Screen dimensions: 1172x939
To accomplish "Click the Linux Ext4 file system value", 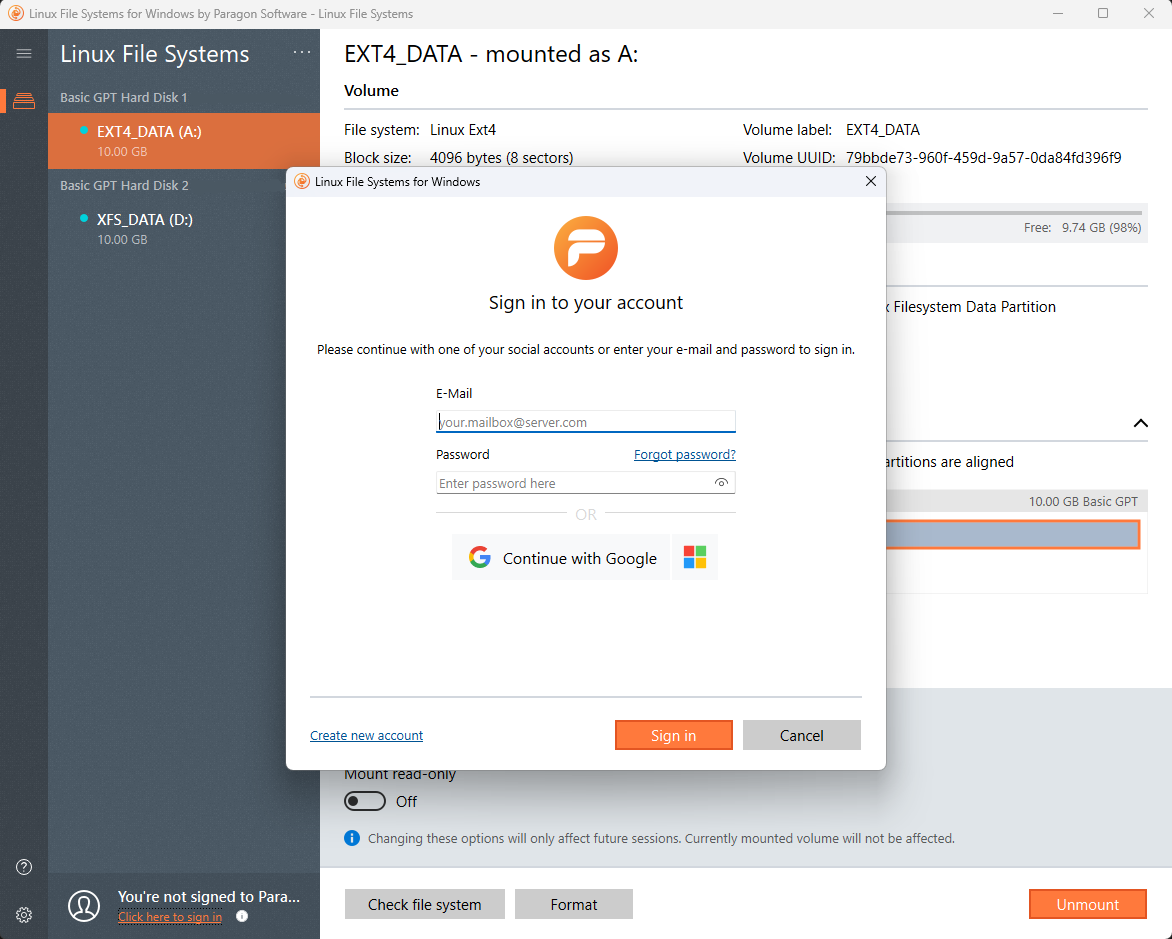I will (x=463, y=130).
